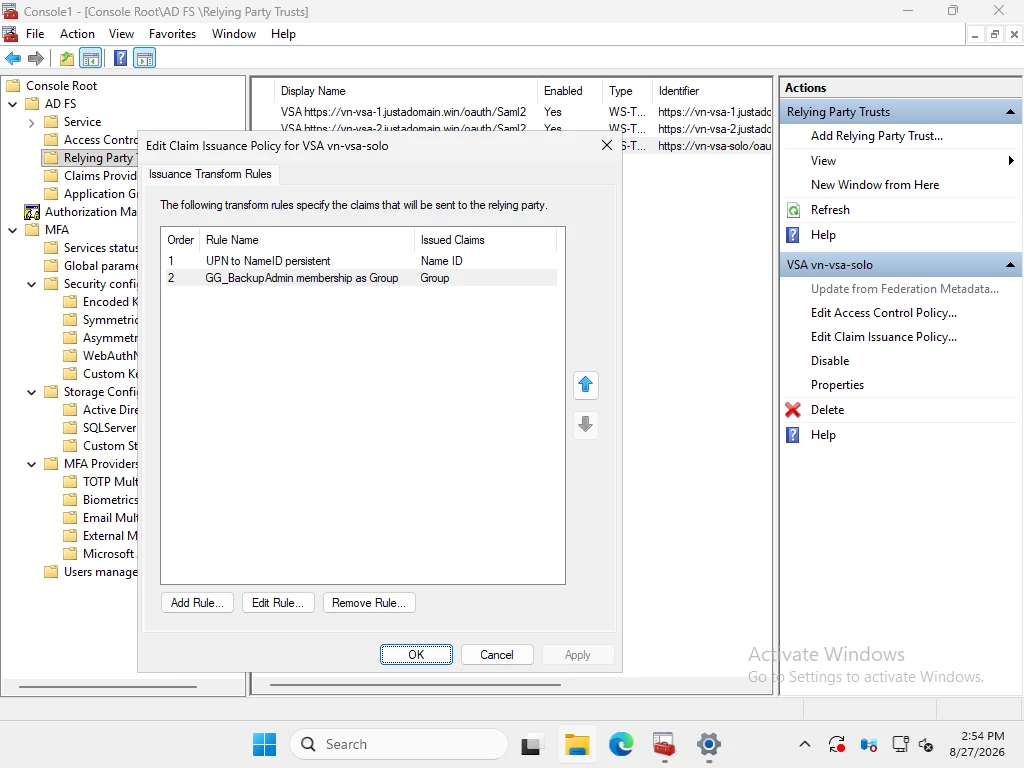Open the Favorites menu
The width and height of the screenshot is (1024, 768).
[172, 34]
